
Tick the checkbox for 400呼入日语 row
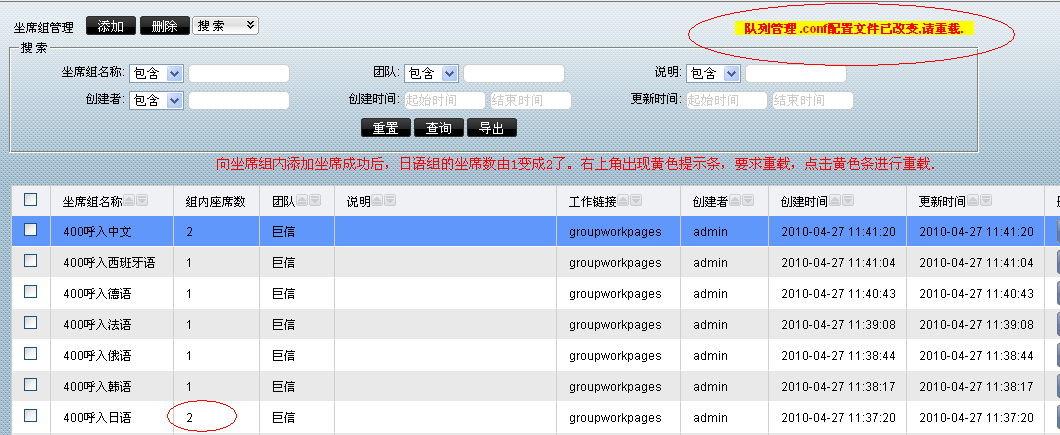[31, 416]
